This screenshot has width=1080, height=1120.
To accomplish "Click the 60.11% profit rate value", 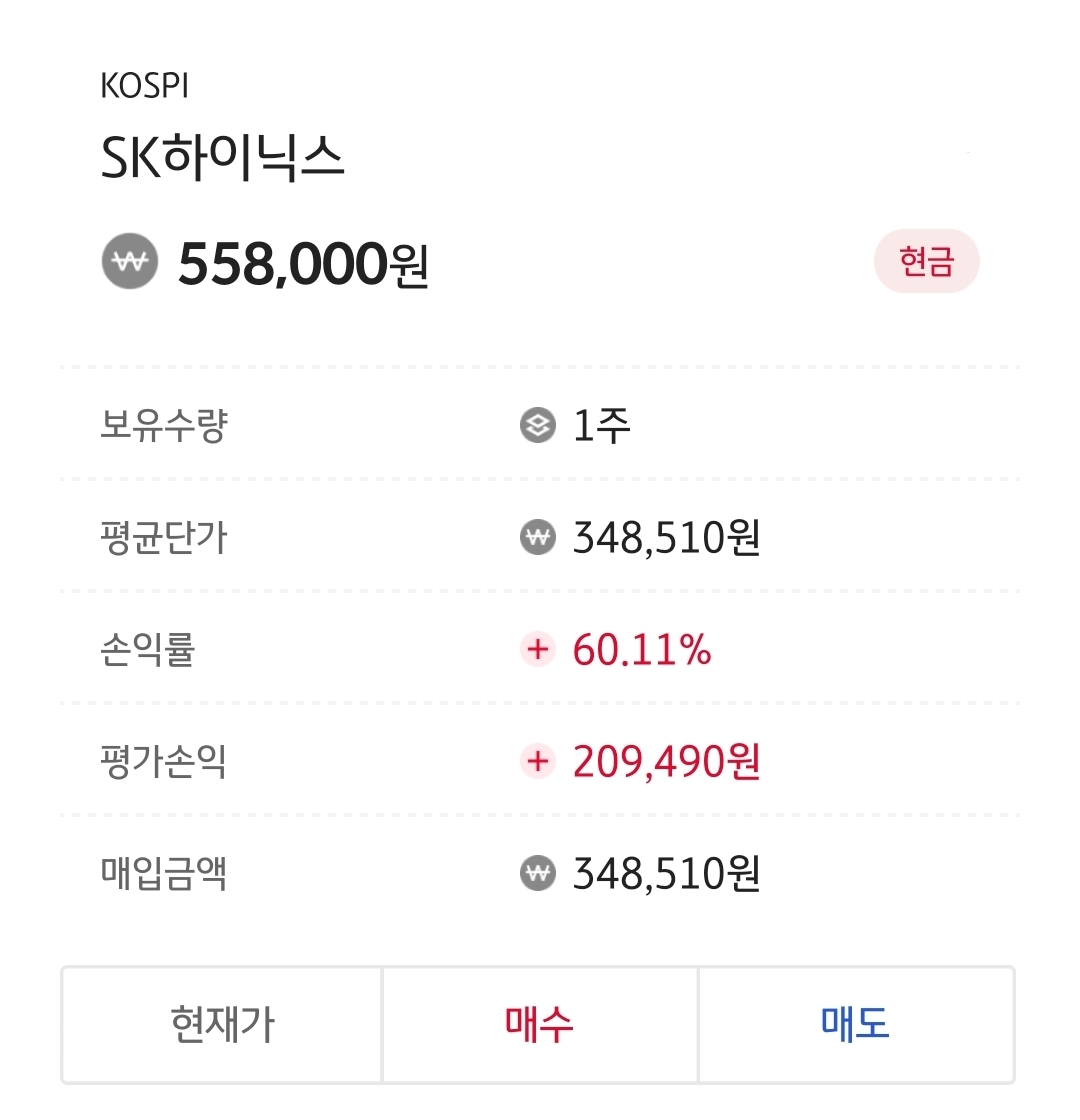I will 642,651.
